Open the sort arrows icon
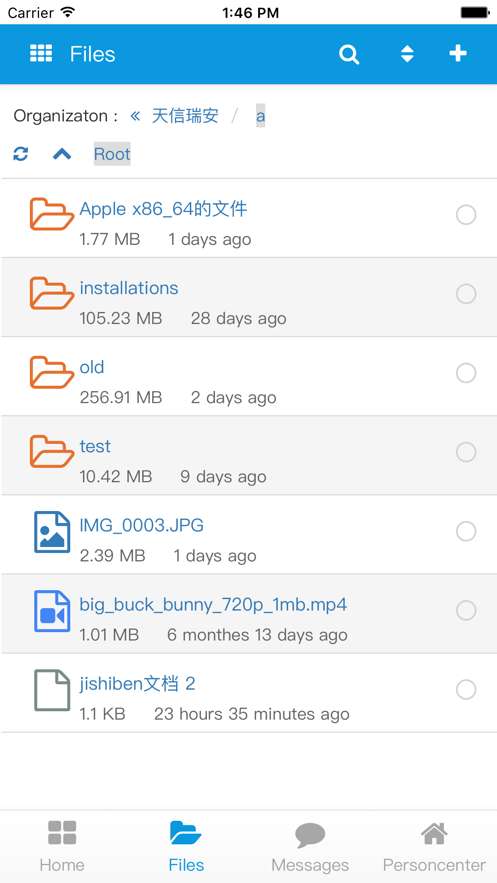This screenshot has width=497, height=883. point(407,53)
